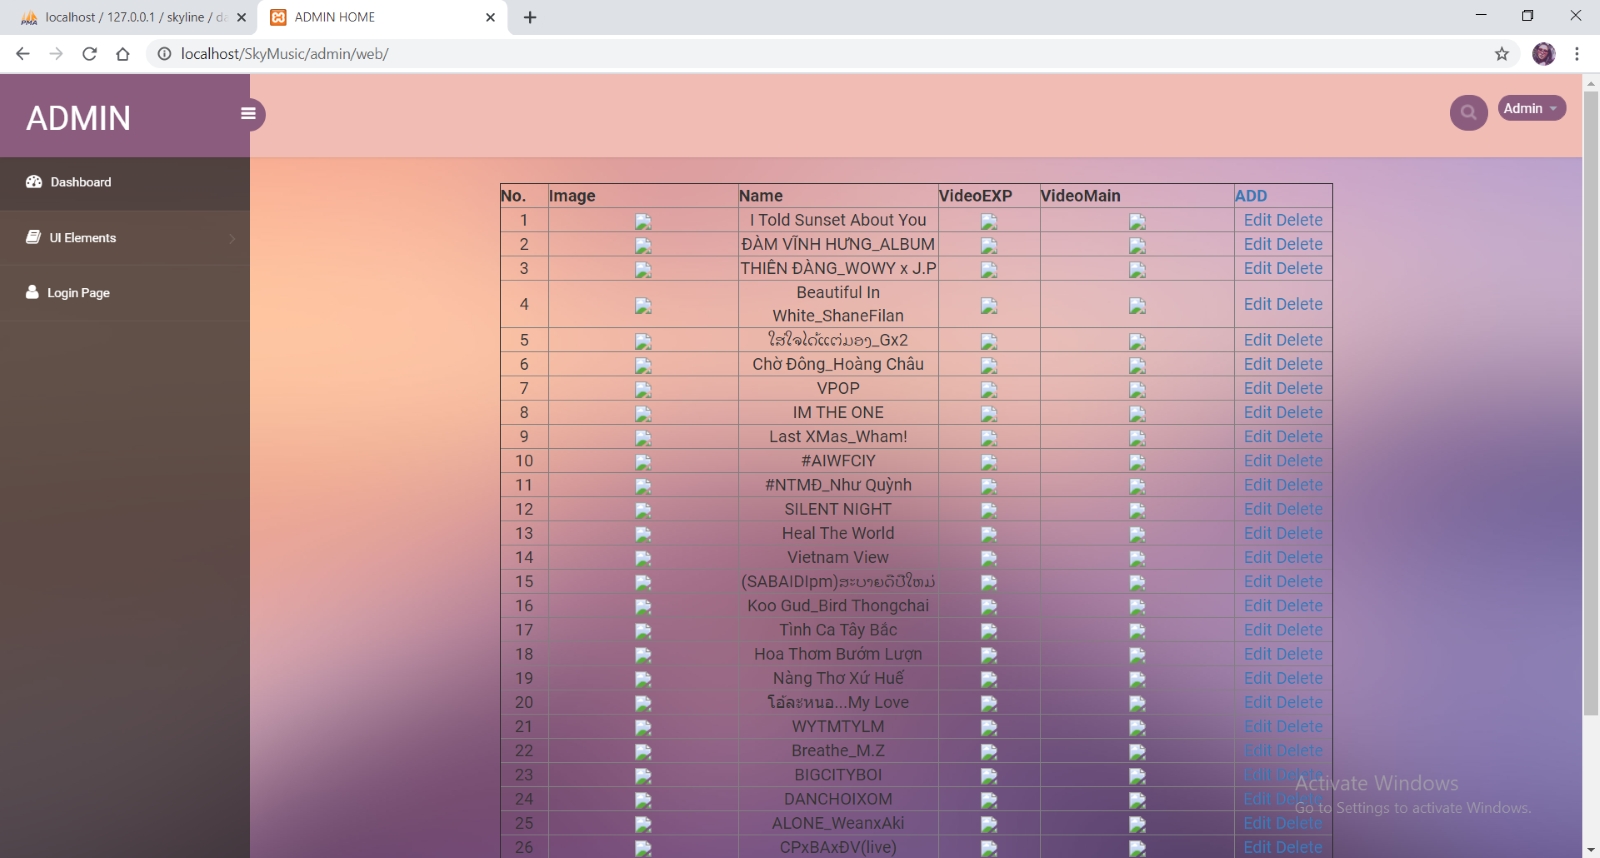This screenshot has width=1600, height=858.
Task: Bookmark this page with star icon
Action: click(x=1502, y=54)
